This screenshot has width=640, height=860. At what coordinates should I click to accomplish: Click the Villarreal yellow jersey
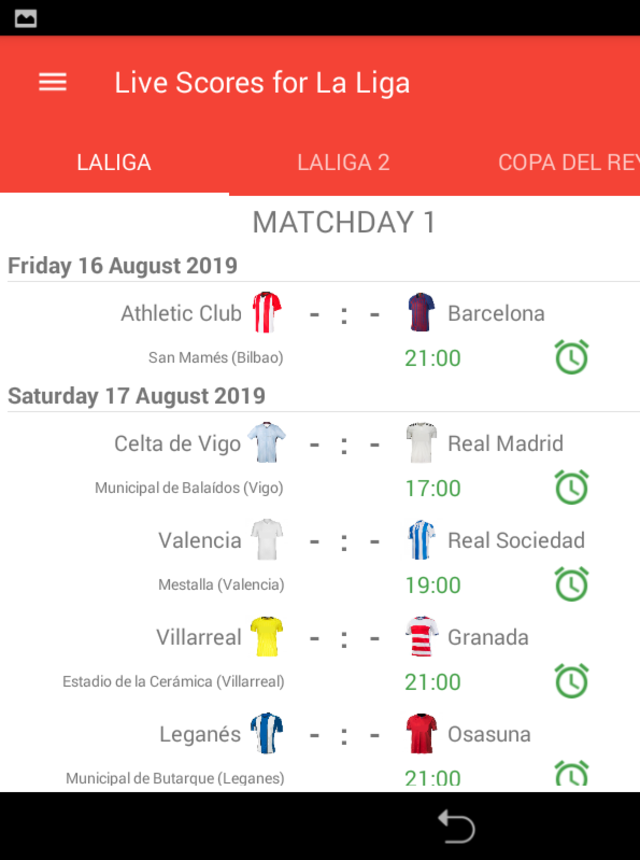pyautogui.click(x=267, y=637)
